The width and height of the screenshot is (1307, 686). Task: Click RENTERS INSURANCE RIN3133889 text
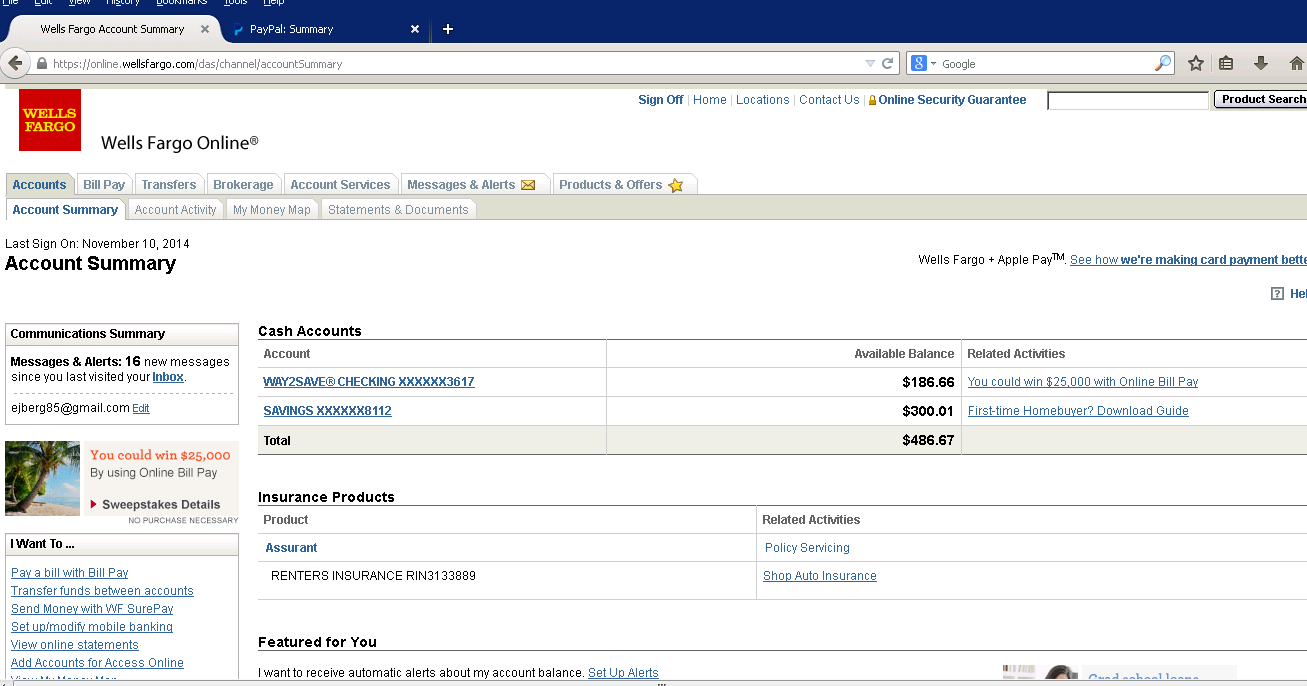pyautogui.click(x=373, y=576)
